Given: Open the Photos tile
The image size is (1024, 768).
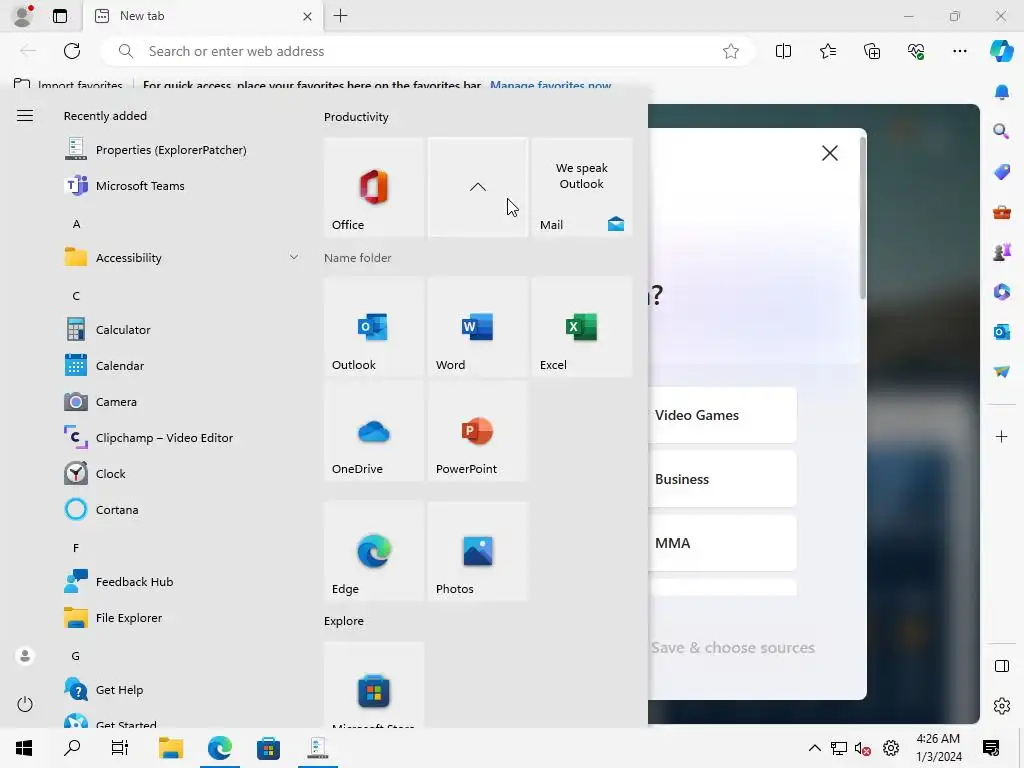Looking at the screenshot, I should pos(477,551).
